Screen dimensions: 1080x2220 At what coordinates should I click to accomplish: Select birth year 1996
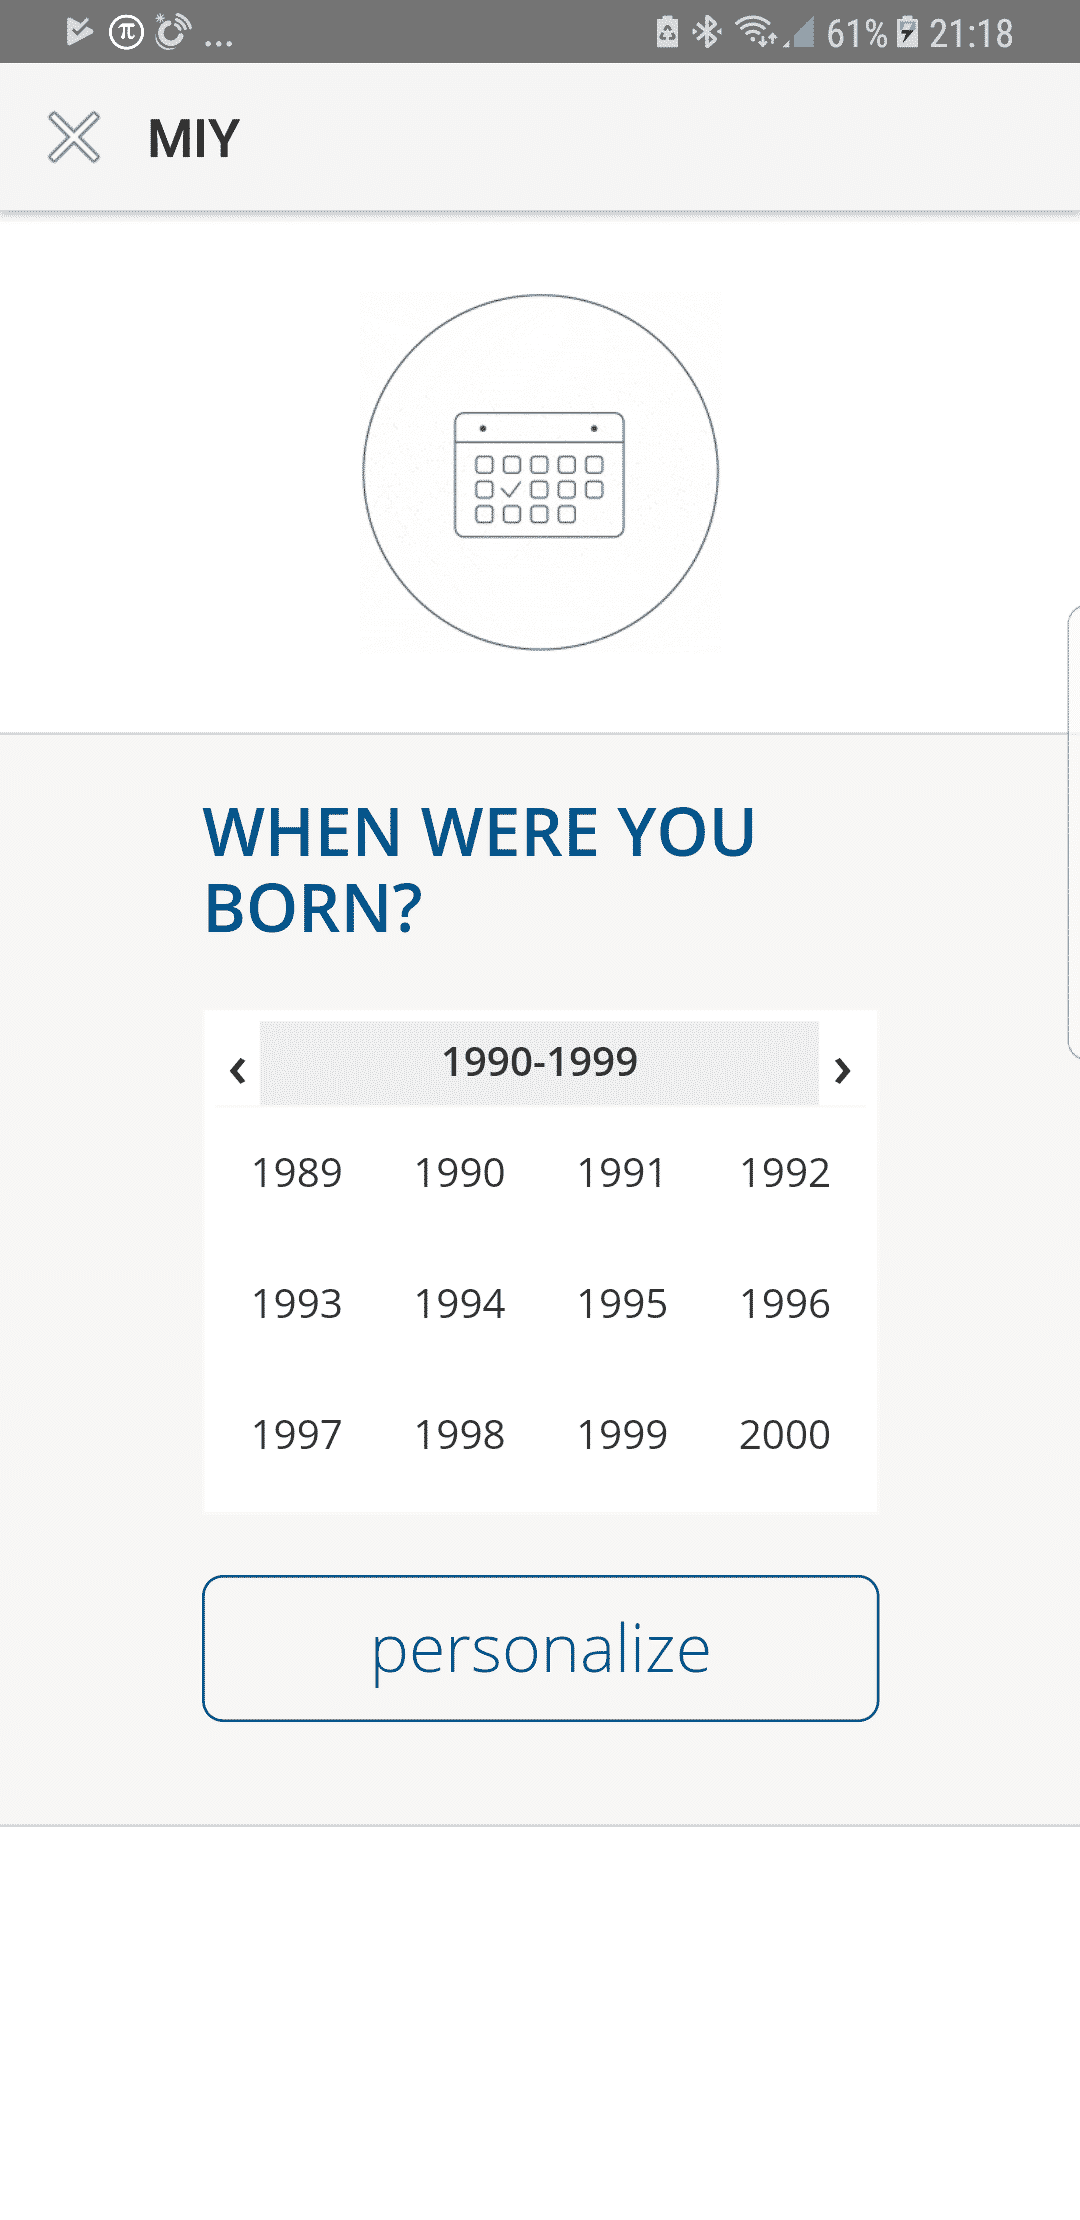(x=785, y=1304)
